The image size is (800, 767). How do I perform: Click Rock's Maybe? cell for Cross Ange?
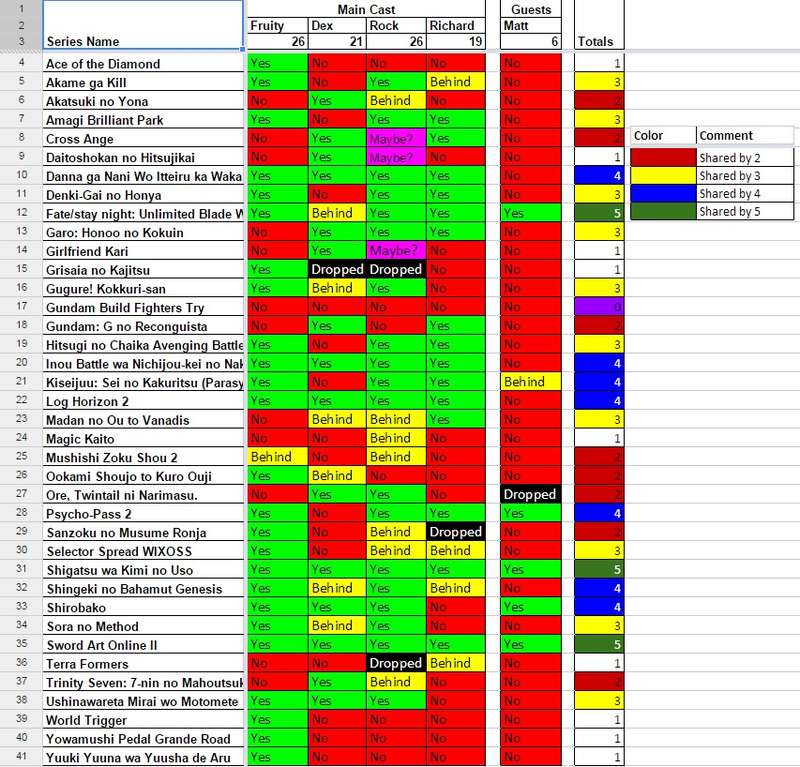click(396, 138)
